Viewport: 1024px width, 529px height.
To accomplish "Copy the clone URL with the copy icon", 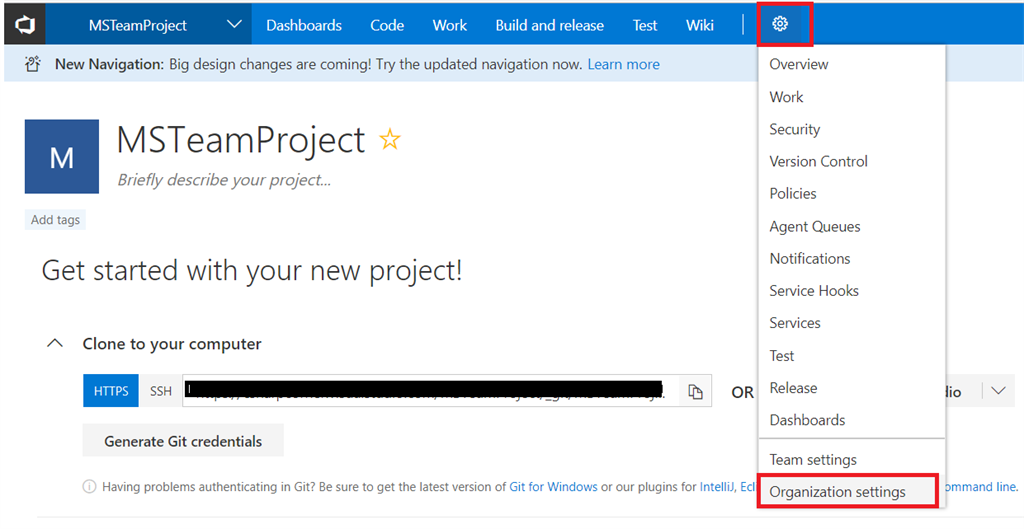I will pos(696,392).
